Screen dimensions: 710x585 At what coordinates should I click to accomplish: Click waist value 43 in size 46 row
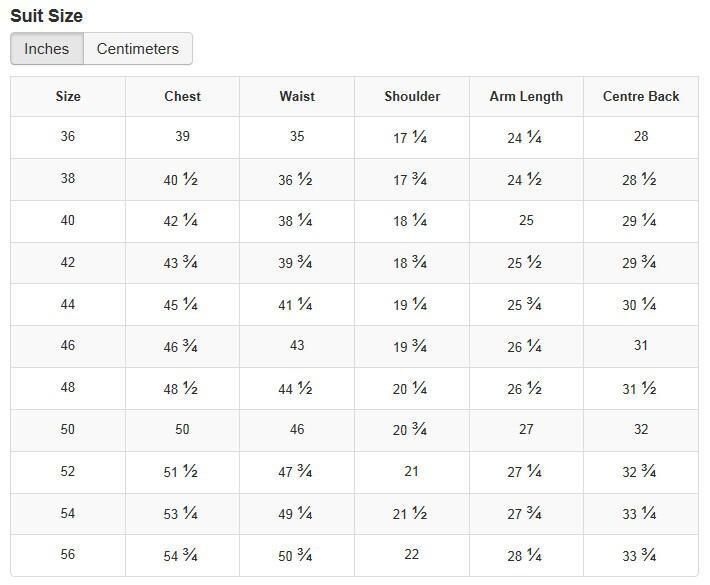pyautogui.click(x=297, y=345)
